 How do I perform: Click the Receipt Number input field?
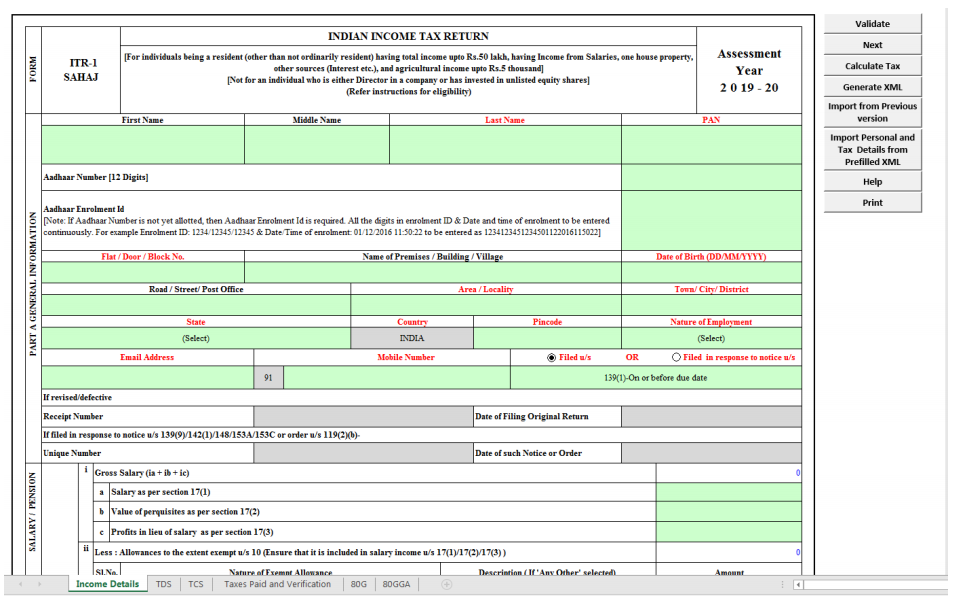(x=363, y=417)
